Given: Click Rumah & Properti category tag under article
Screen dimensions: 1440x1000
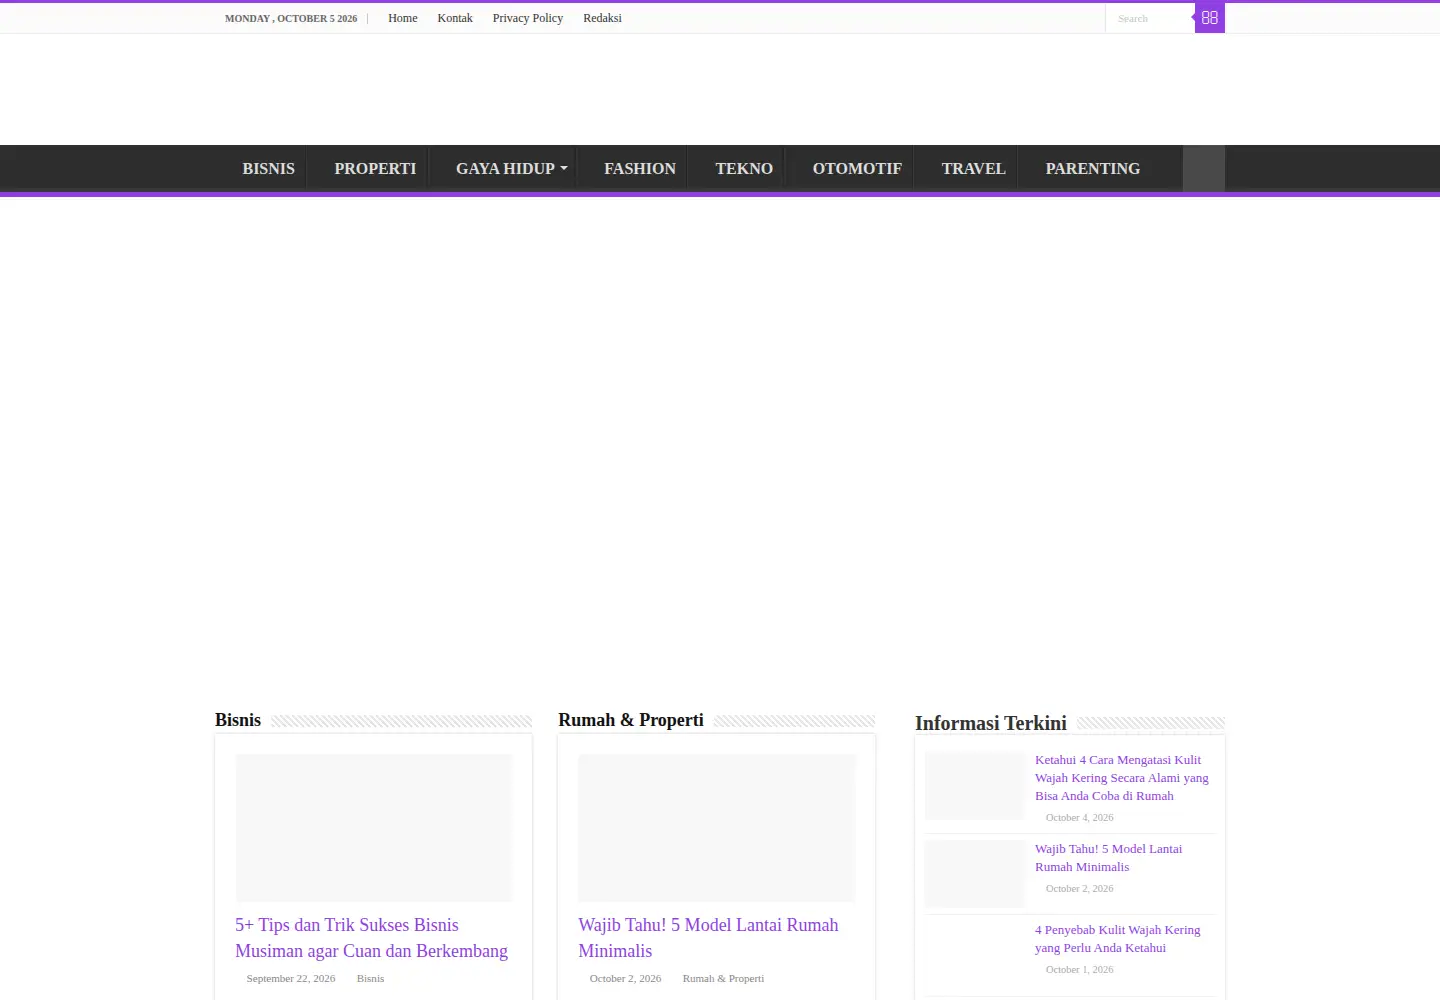Looking at the screenshot, I should [x=723, y=978].
